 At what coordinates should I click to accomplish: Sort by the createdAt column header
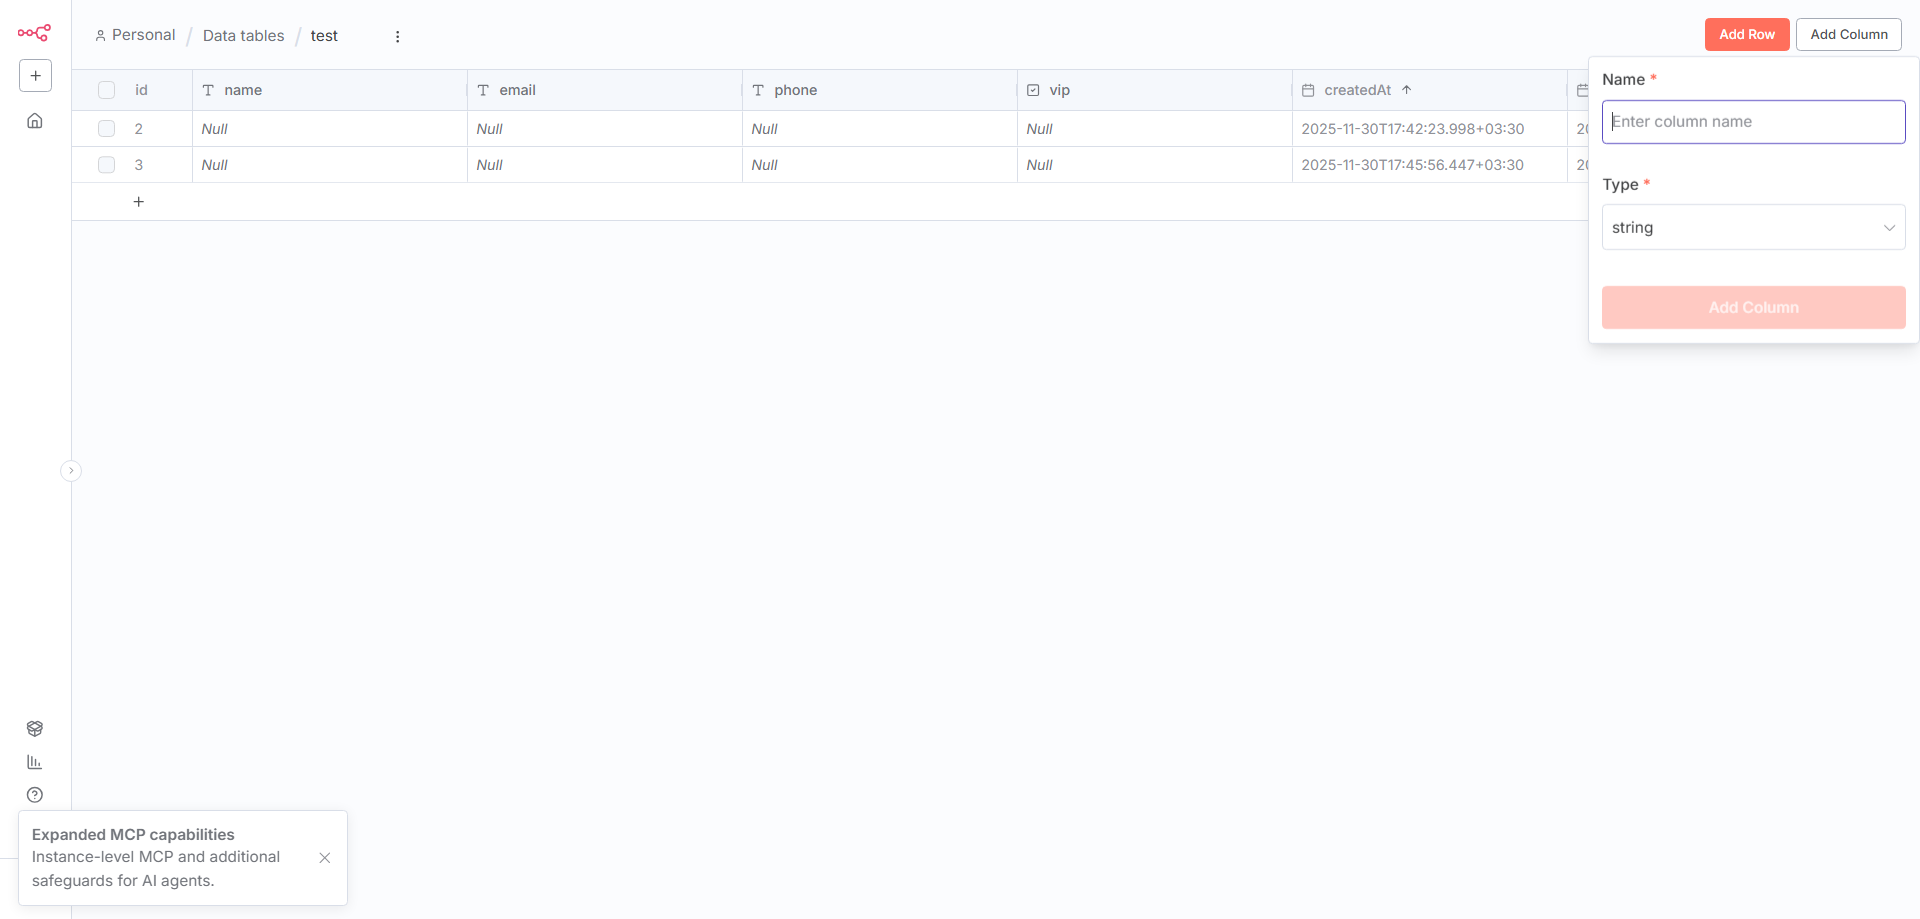pos(1357,90)
